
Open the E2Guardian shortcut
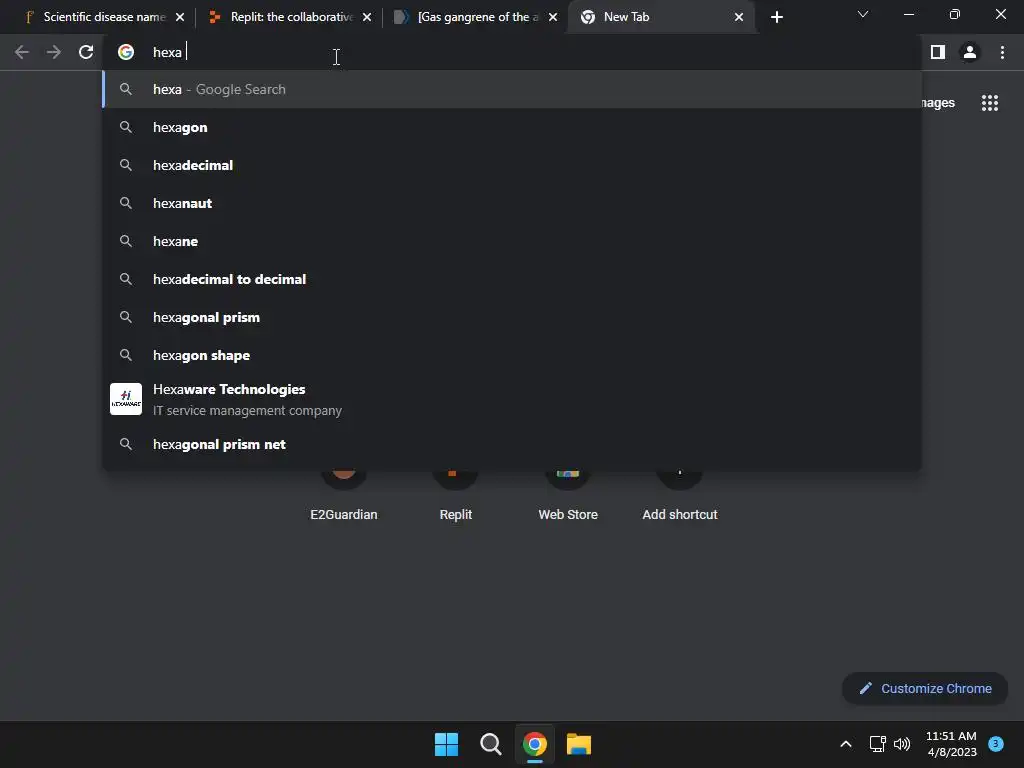pyautogui.click(x=344, y=496)
